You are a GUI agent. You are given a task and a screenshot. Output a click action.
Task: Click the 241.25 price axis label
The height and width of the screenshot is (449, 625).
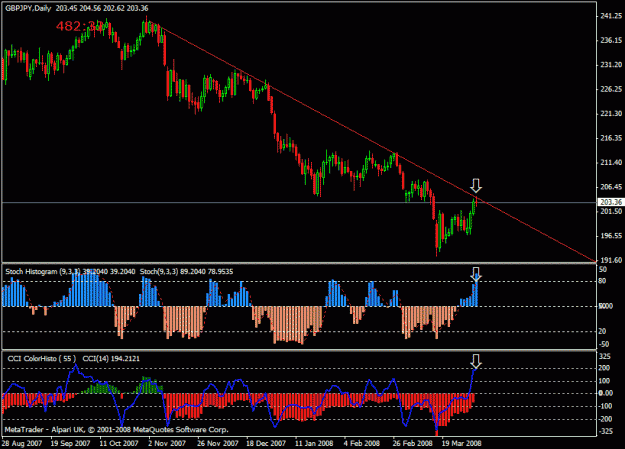pos(611,16)
